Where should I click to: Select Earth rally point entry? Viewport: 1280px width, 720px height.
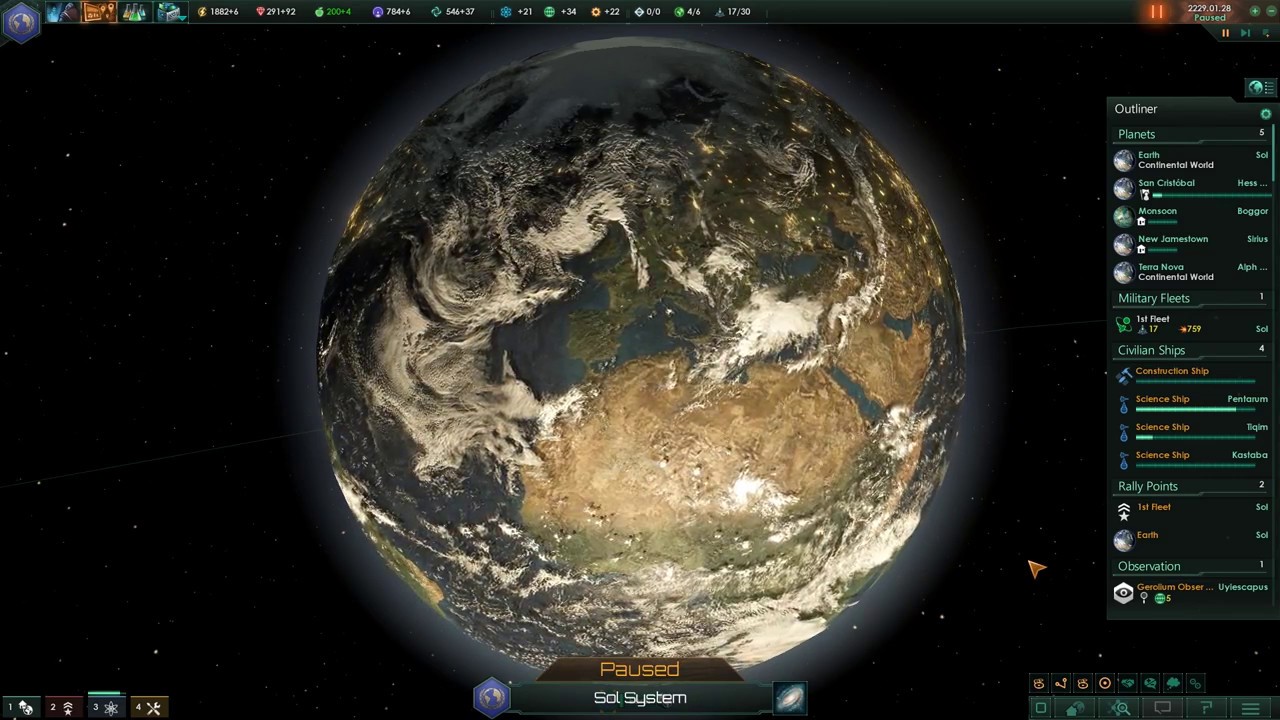click(x=1191, y=540)
